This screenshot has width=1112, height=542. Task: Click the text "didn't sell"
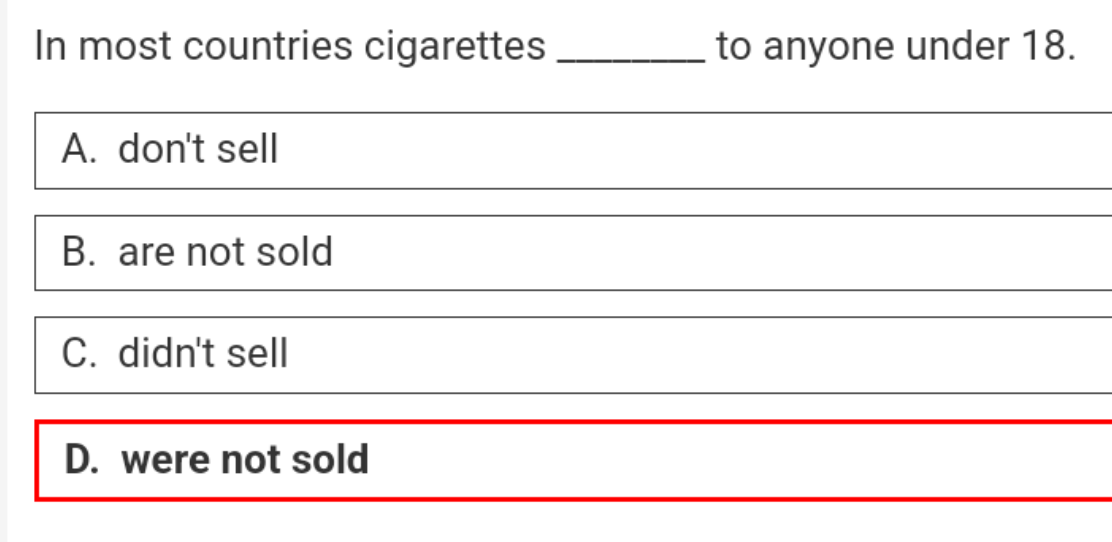point(203,354)
